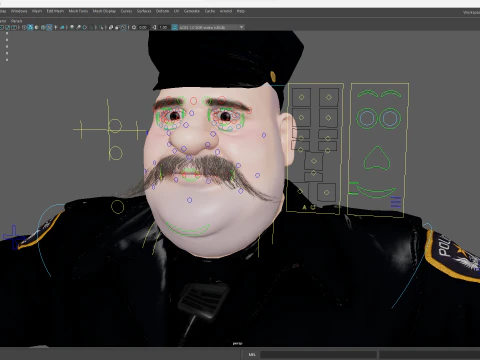
Task: Open the Help menu
Action: click(x=241, y=11)
